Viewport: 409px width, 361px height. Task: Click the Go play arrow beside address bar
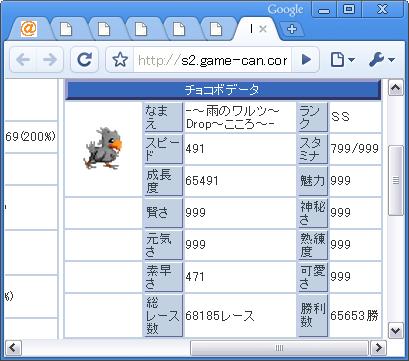[x=306, y=60]
